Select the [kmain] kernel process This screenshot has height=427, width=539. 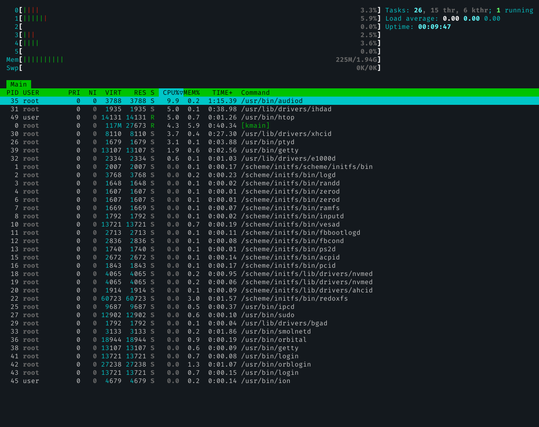(270, 125)
